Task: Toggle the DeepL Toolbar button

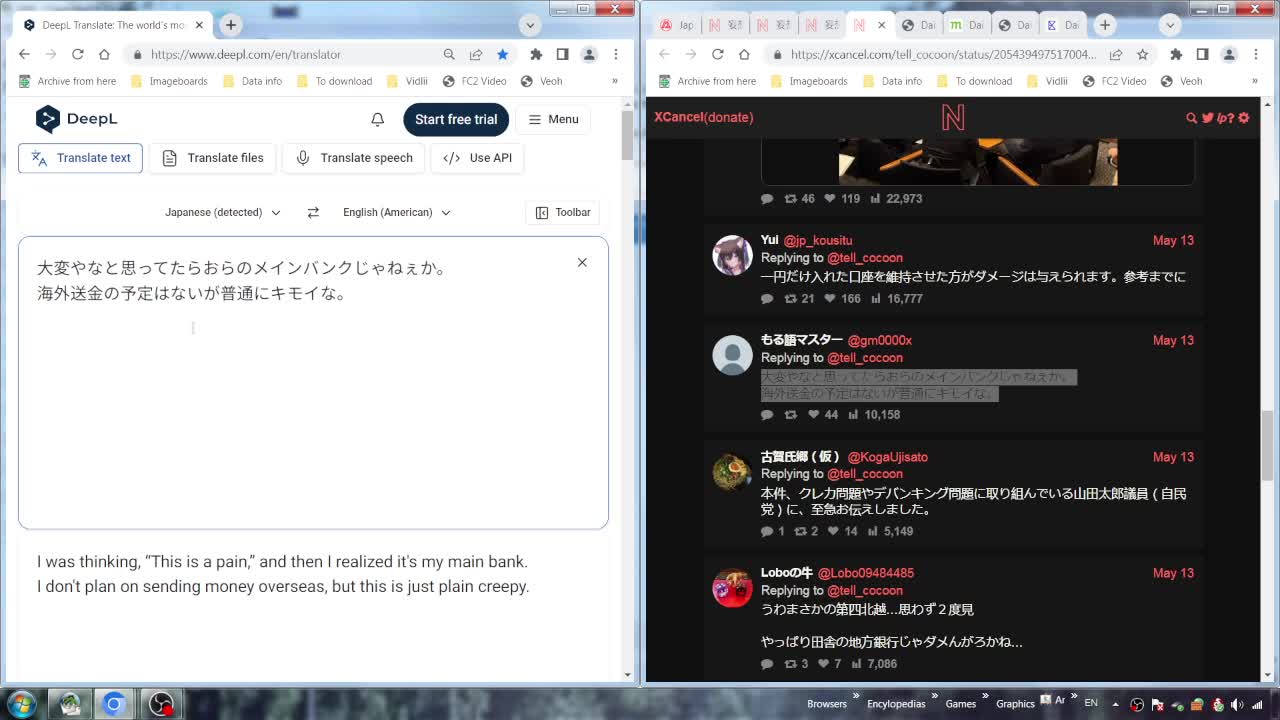Action: pos(563,212)
